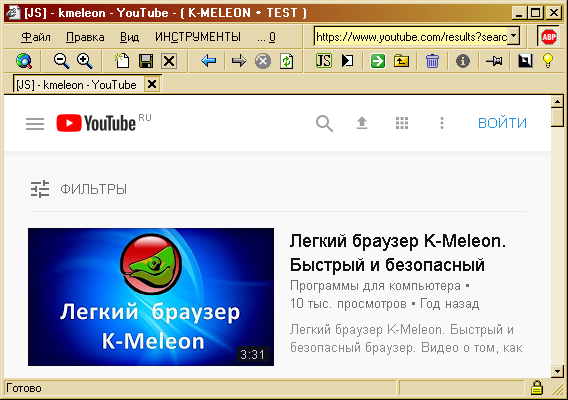The image size is (568, 400).
Task: Expand the URL bar dropdown arrow
Action: point(513,36)
